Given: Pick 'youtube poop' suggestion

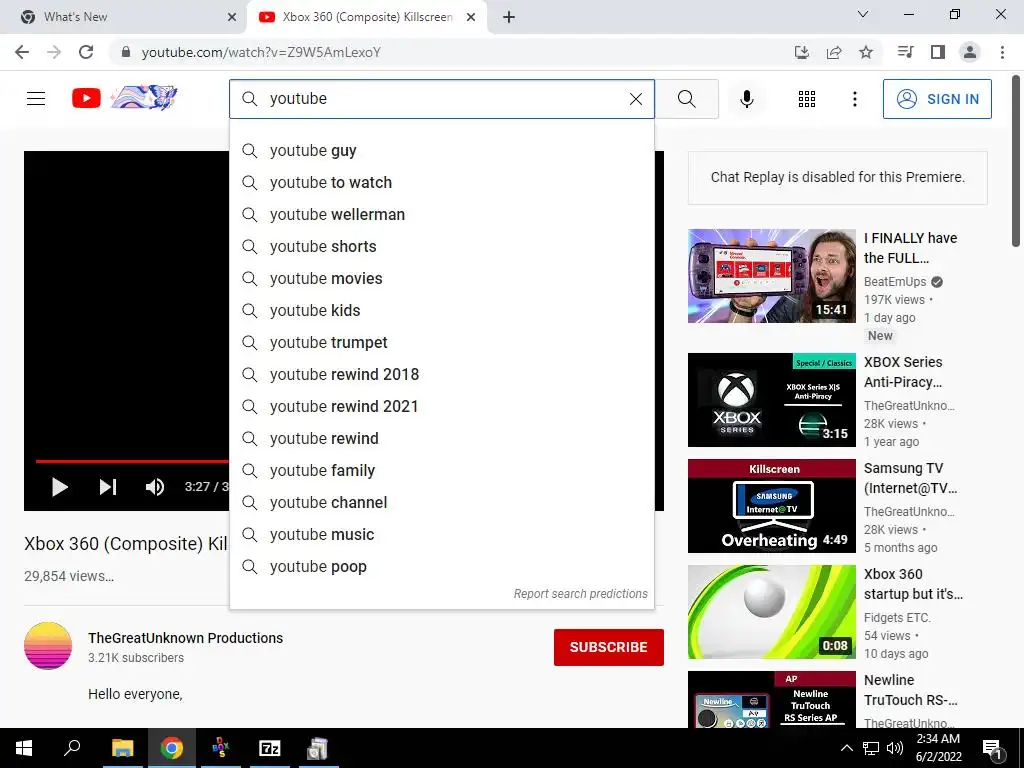Looking at the screenshot, I should 441,566.
